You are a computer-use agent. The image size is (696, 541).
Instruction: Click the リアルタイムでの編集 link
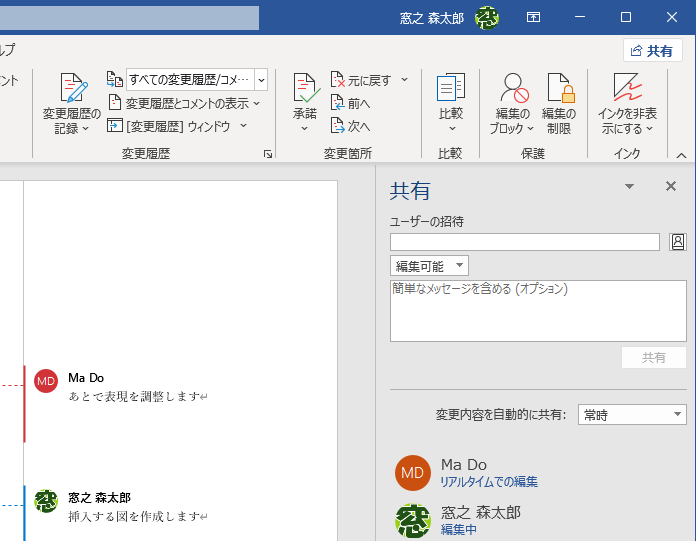(489, 482)
